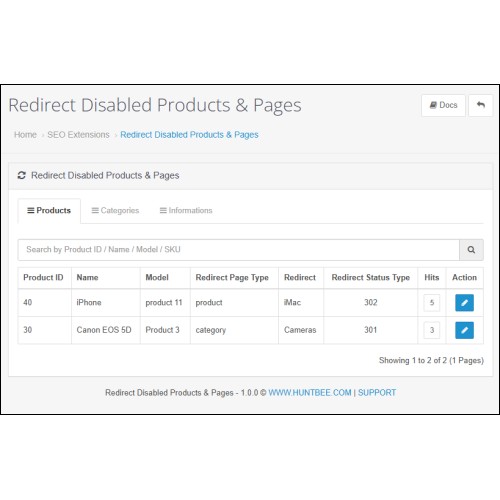The height and width of the screenshot is (500, 500).
Task: Click the Name column header
Action: [x=87, y=277]
